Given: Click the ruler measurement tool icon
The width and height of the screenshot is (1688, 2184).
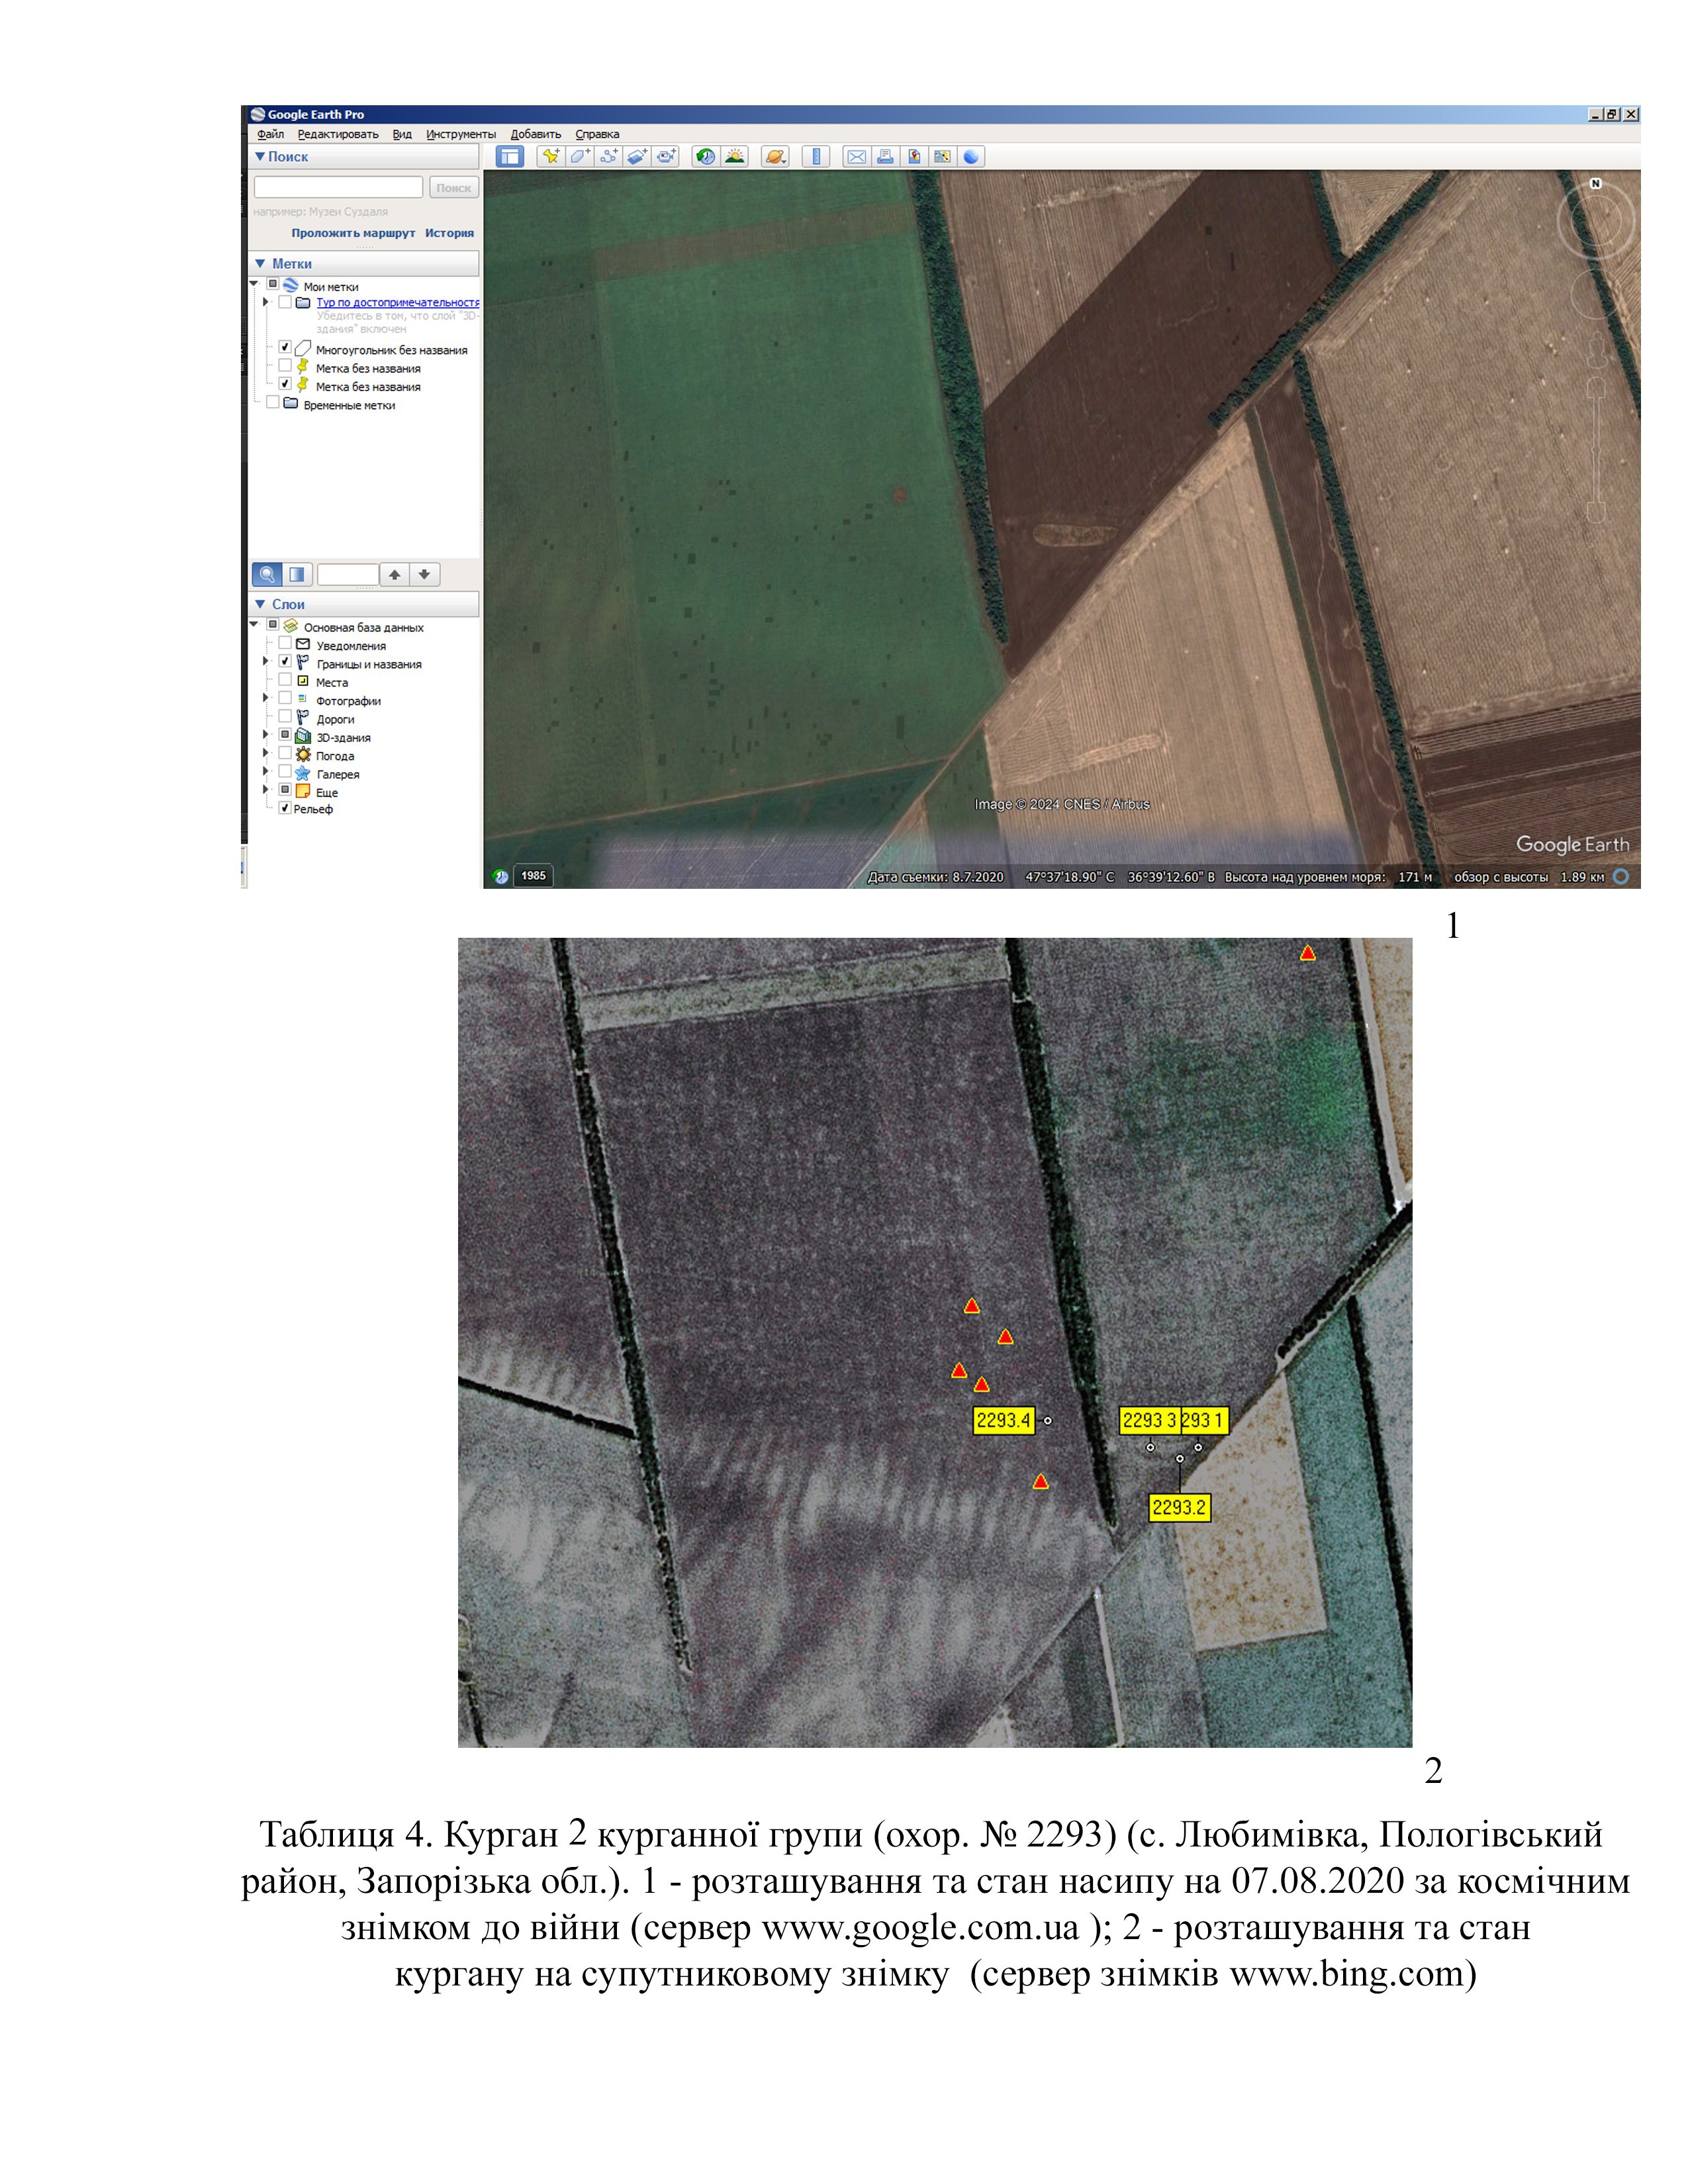Looking at the screenshot, I should coord(816,156).
